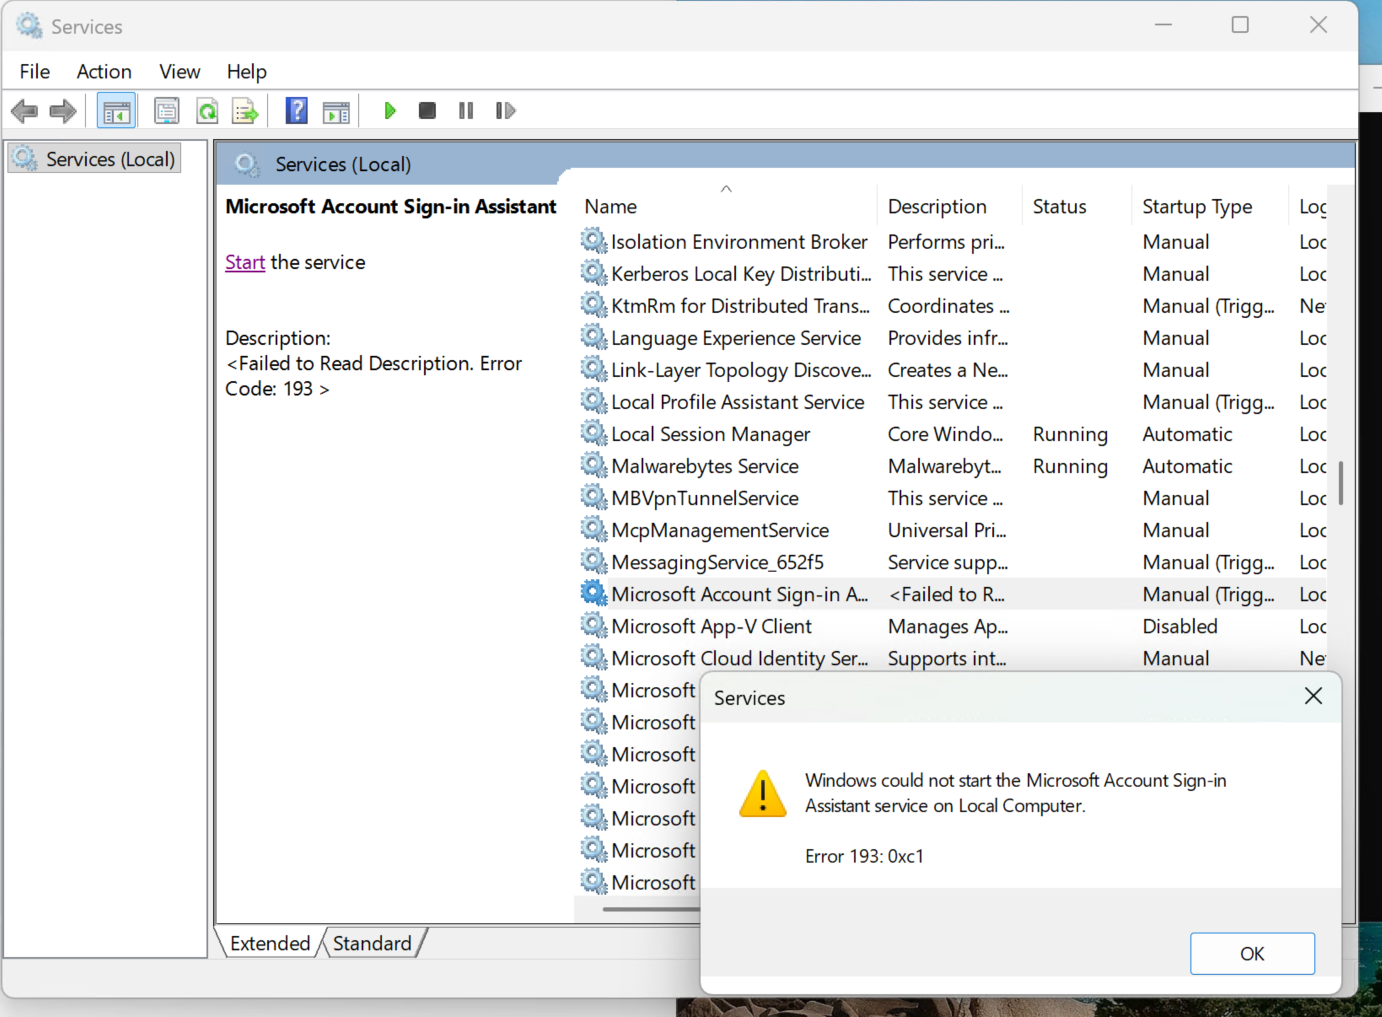The image size is (1382, 1017).
Task: Click the Pause Service toolbar icon
Action: (466, 111)
